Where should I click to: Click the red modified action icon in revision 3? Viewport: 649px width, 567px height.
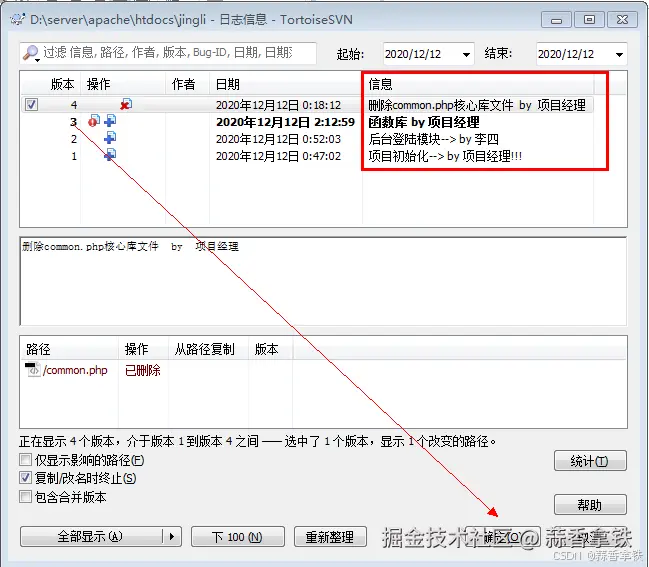94,121
